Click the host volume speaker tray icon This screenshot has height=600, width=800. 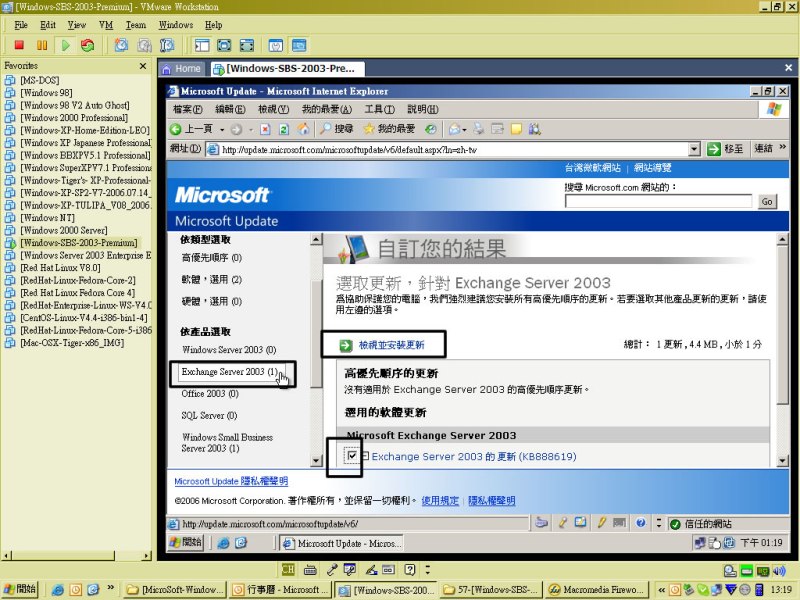tap(779, 571)
